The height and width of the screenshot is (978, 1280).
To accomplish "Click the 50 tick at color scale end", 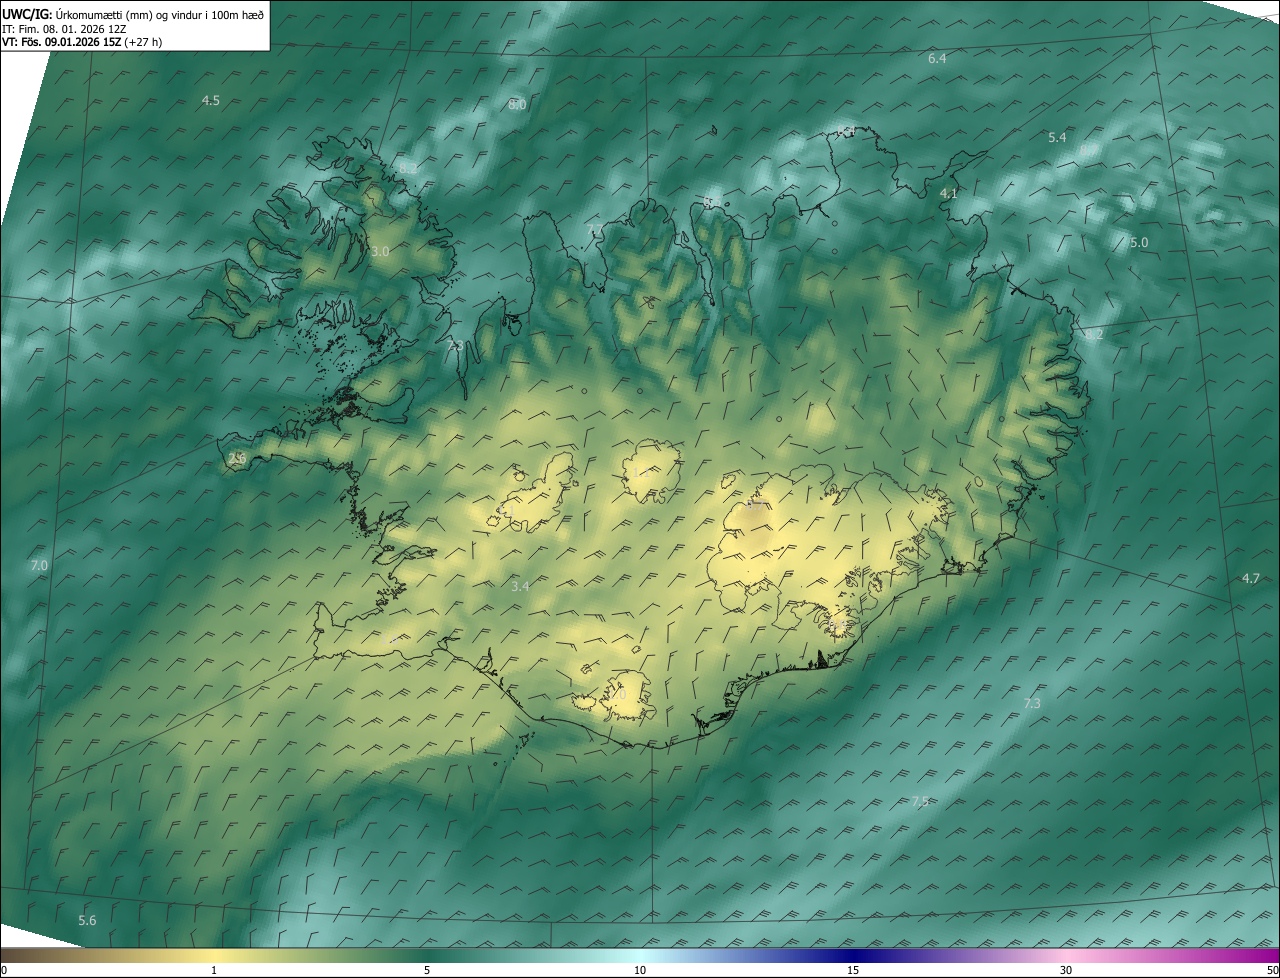I will (x=1272, y=970).
